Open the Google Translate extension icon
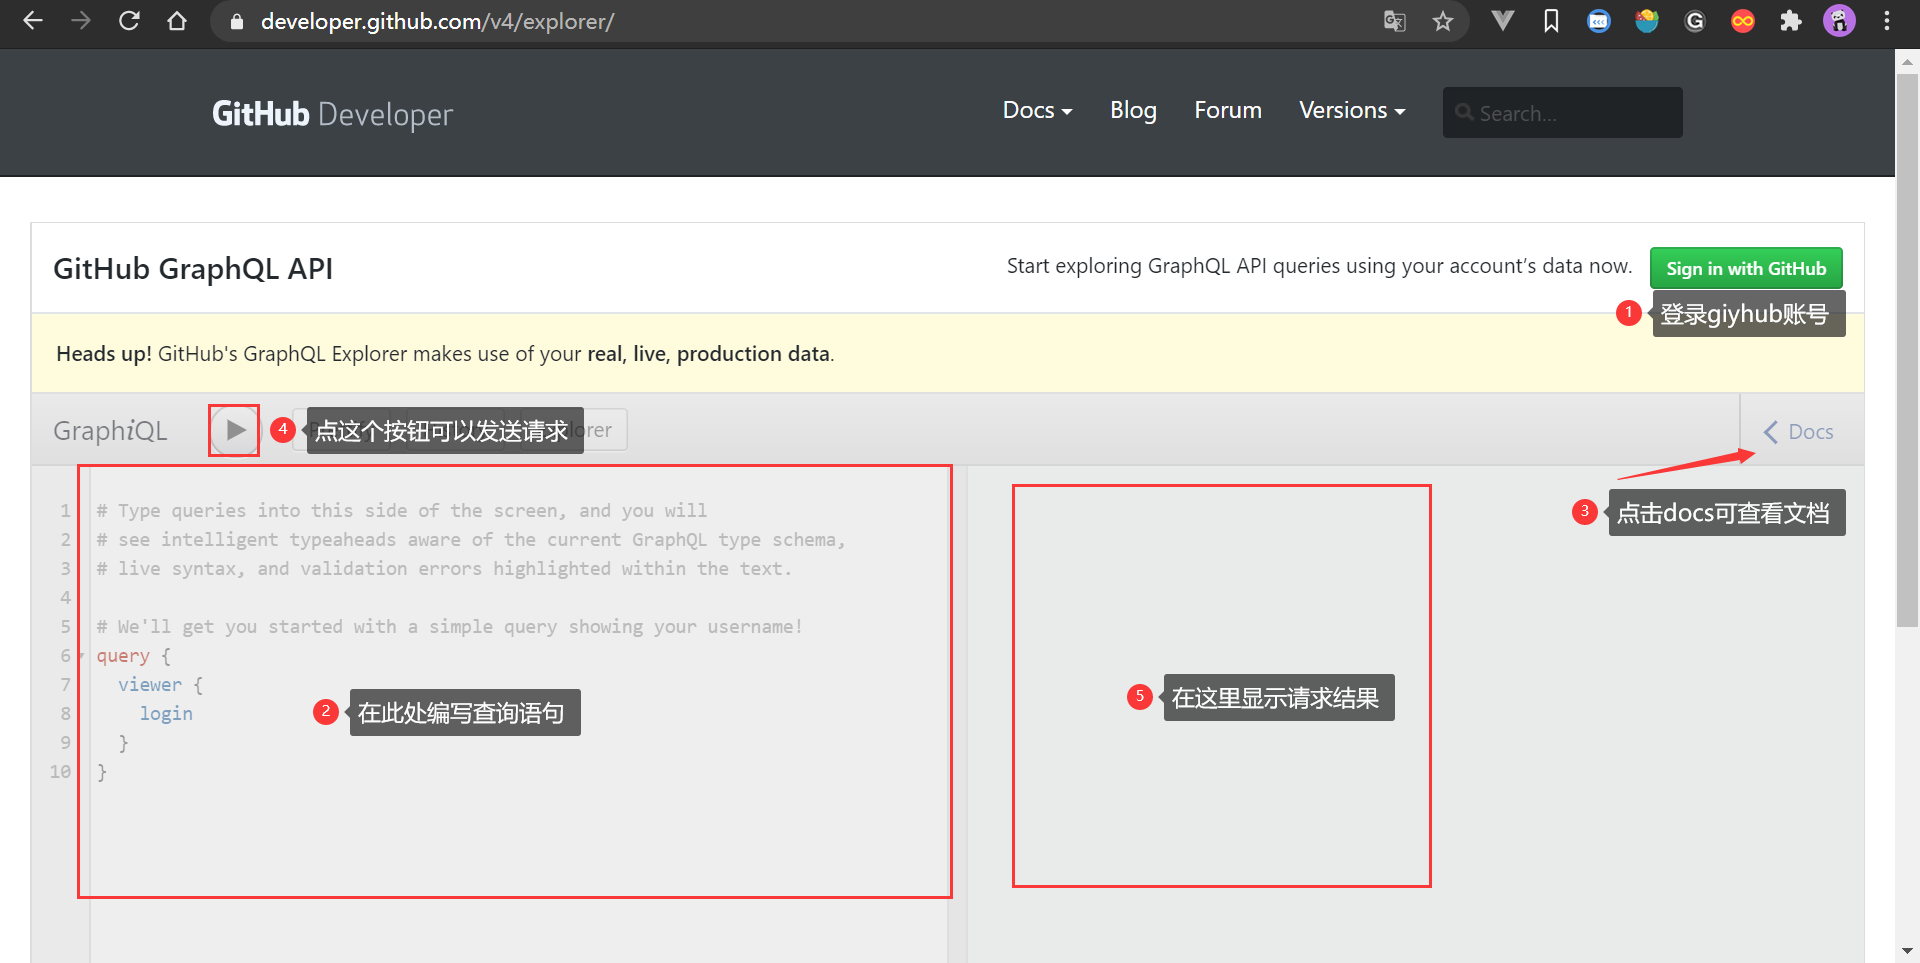The height and width of the screenshot is (963, 1920). [x=1394, y=21]
